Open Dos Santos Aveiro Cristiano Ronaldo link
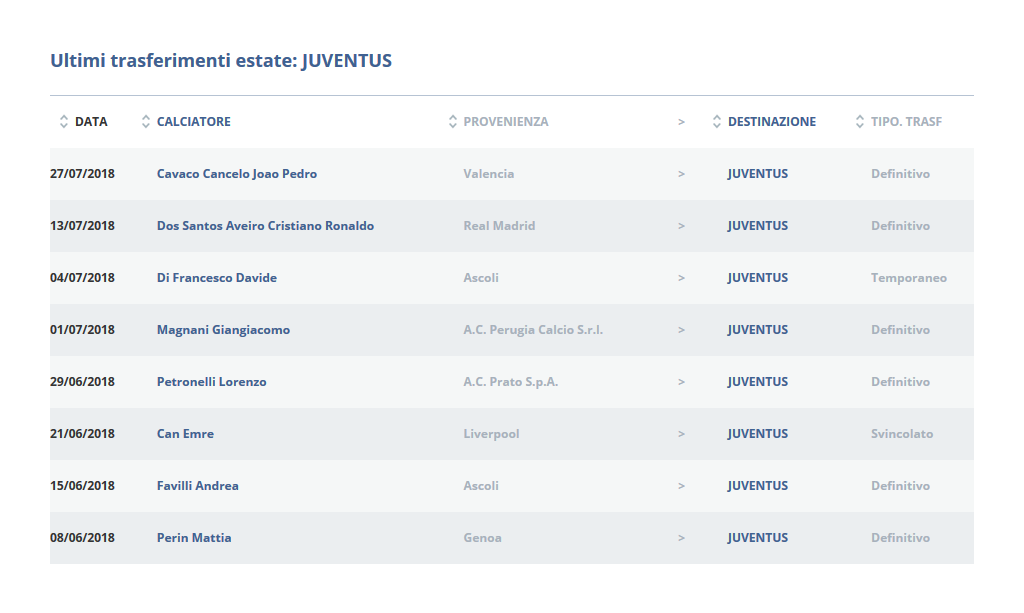Screen dimensions: 1024x613 pos(265,226)
